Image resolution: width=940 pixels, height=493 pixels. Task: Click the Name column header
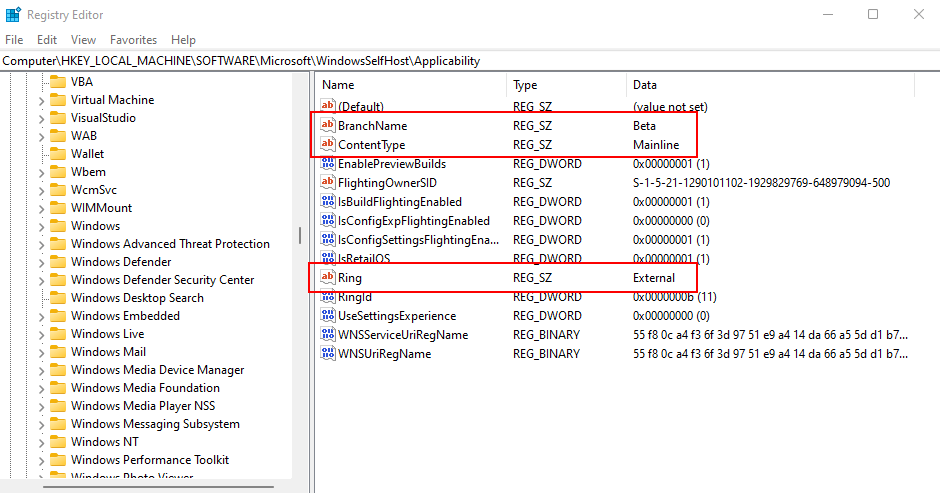pos(411,85)
